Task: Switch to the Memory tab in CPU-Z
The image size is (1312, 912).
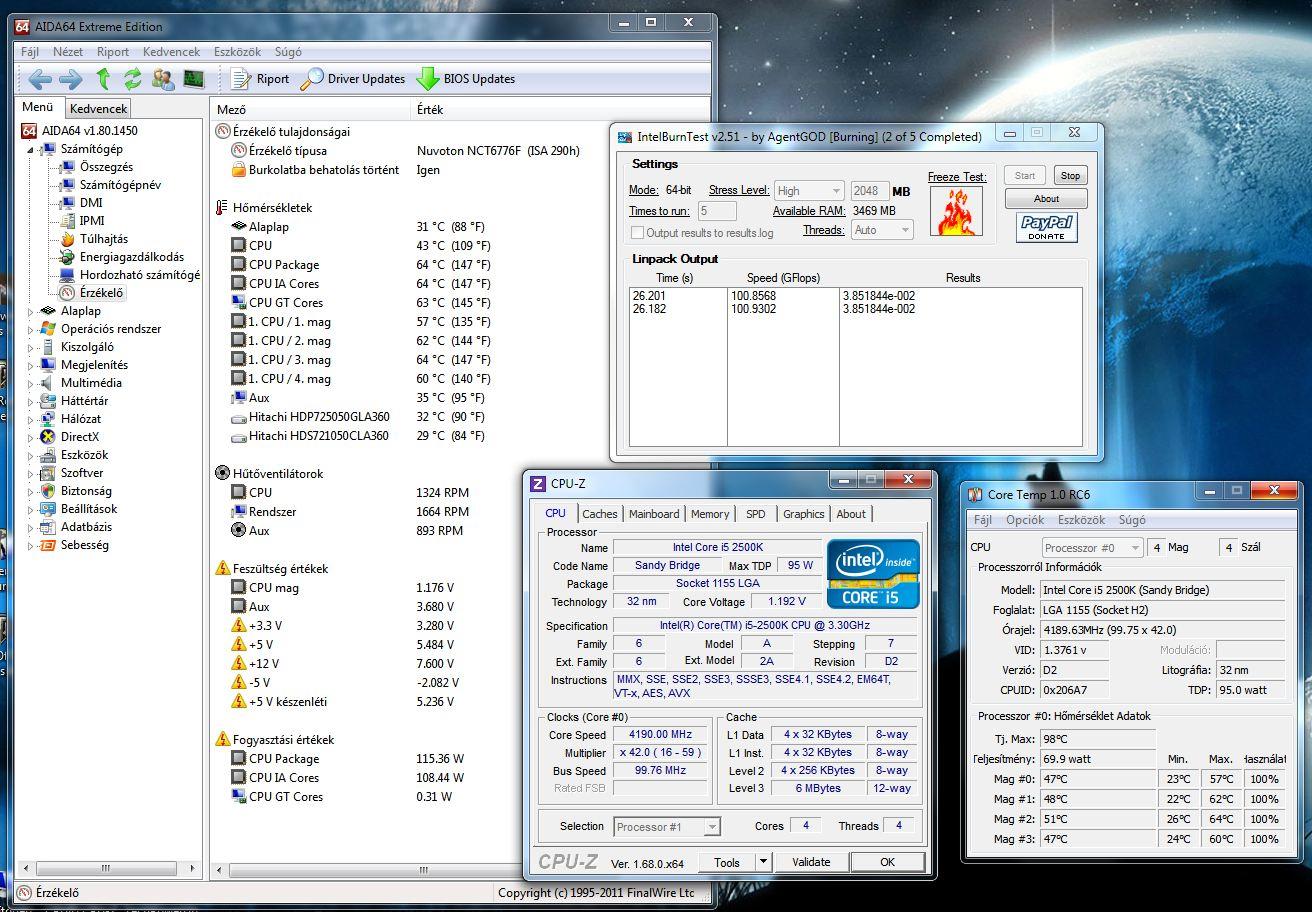Action: (x=710, y=514)
